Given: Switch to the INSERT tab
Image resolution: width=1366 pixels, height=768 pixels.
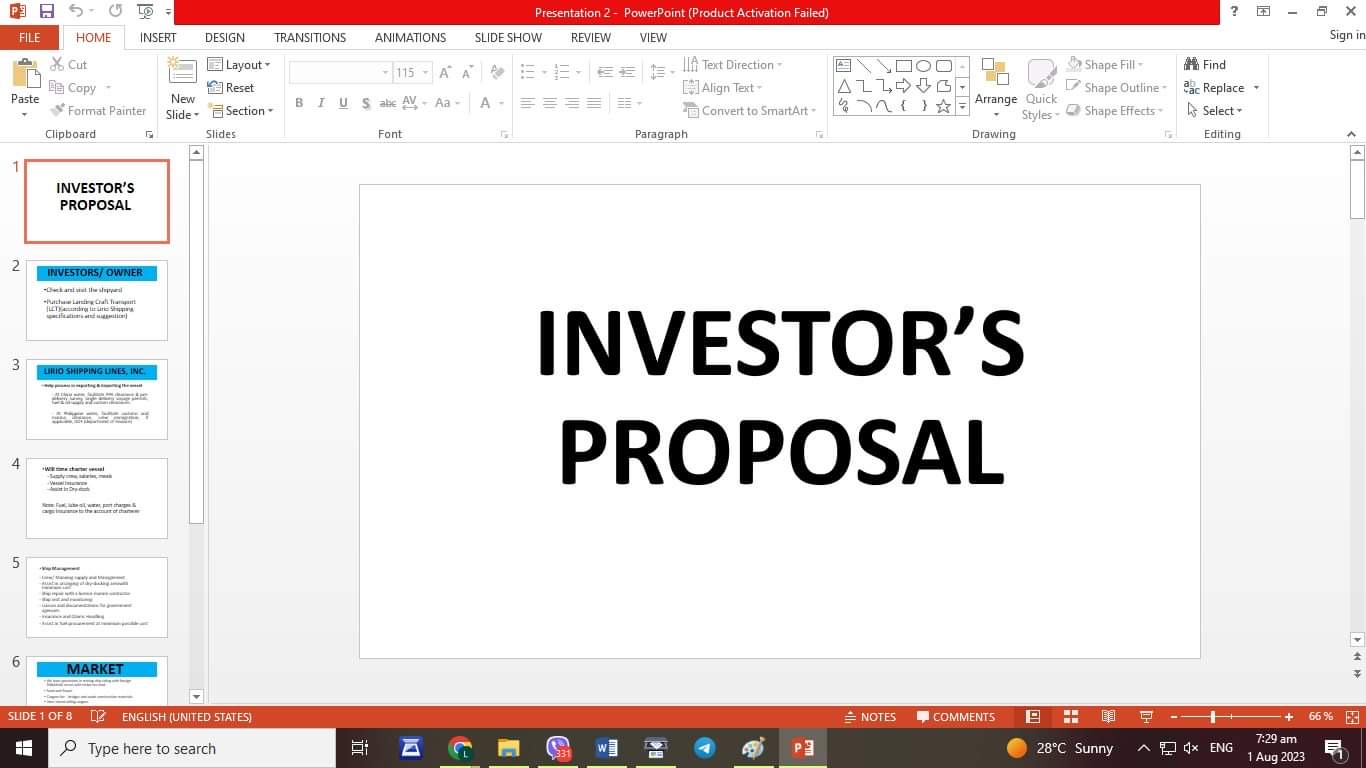Looking at the screenshot, I should coord(158,37).
